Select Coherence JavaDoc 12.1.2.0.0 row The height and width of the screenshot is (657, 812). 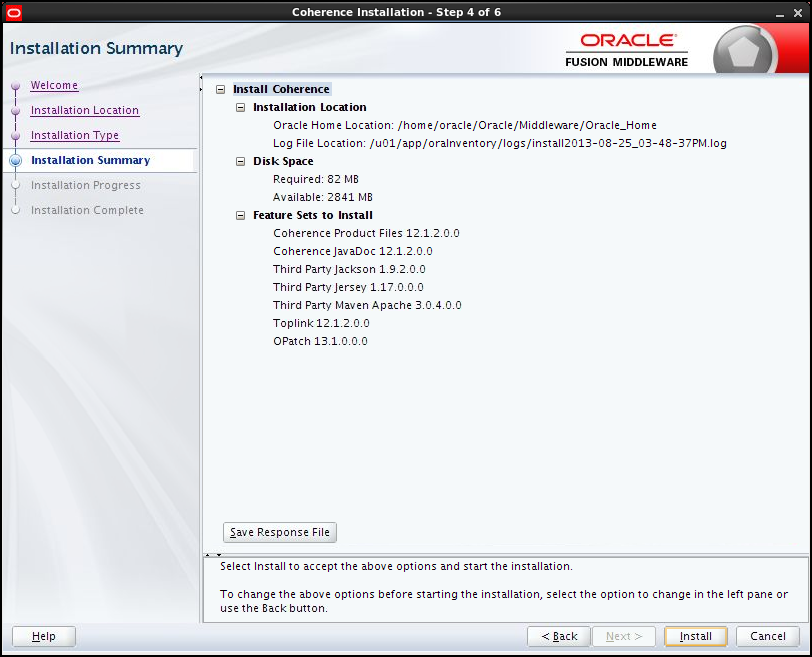pos(353,251)
